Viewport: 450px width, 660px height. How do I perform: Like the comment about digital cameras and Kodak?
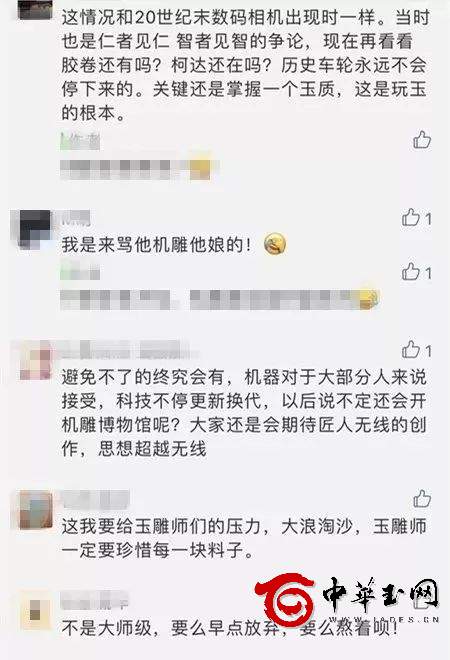coord(422,140)
